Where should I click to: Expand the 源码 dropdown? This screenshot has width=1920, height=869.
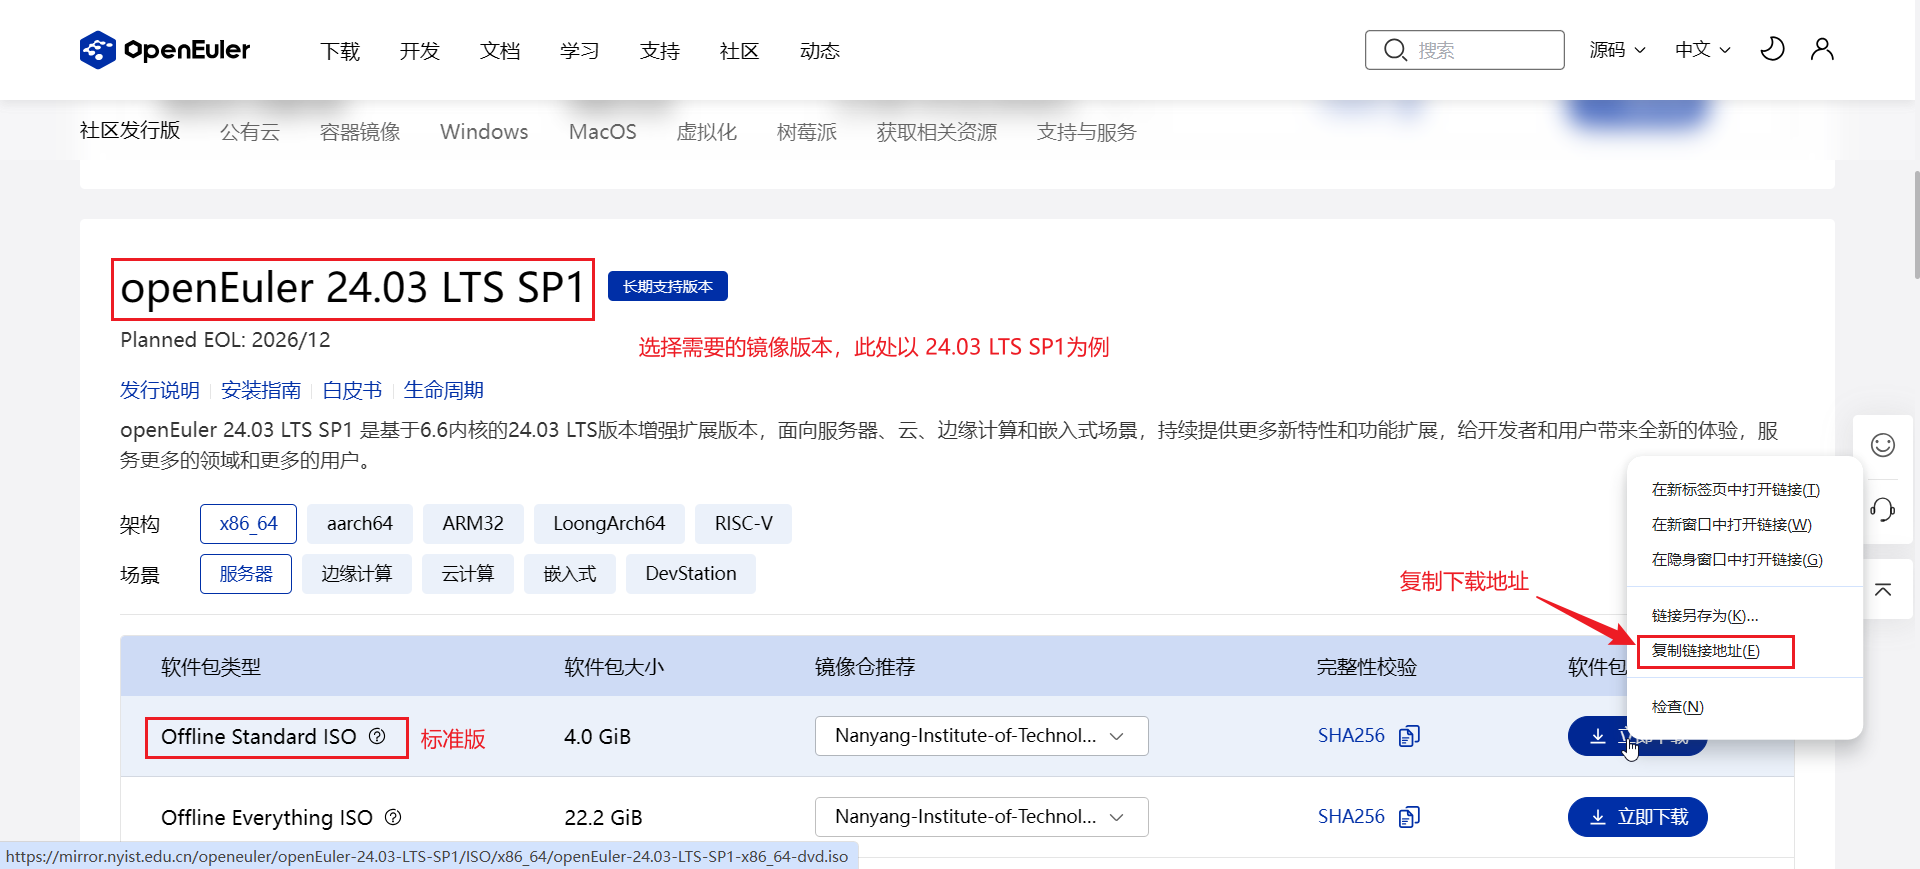[1617, 50]
